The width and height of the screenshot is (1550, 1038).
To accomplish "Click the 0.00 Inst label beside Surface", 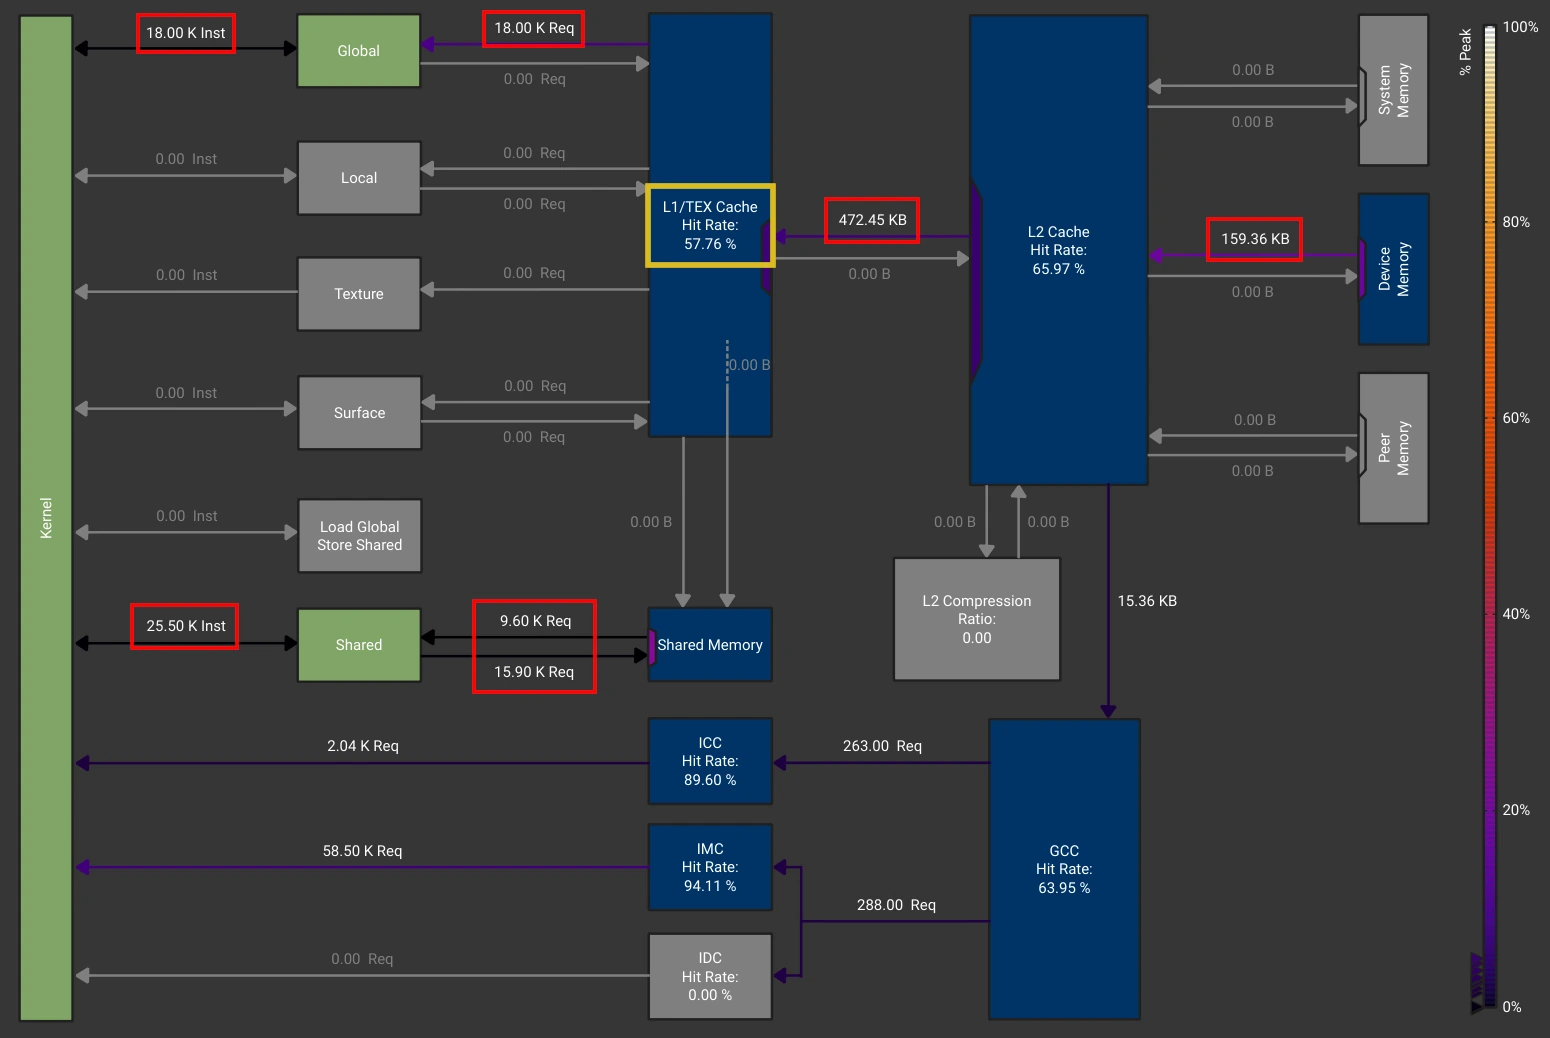I will click(186, 393).
